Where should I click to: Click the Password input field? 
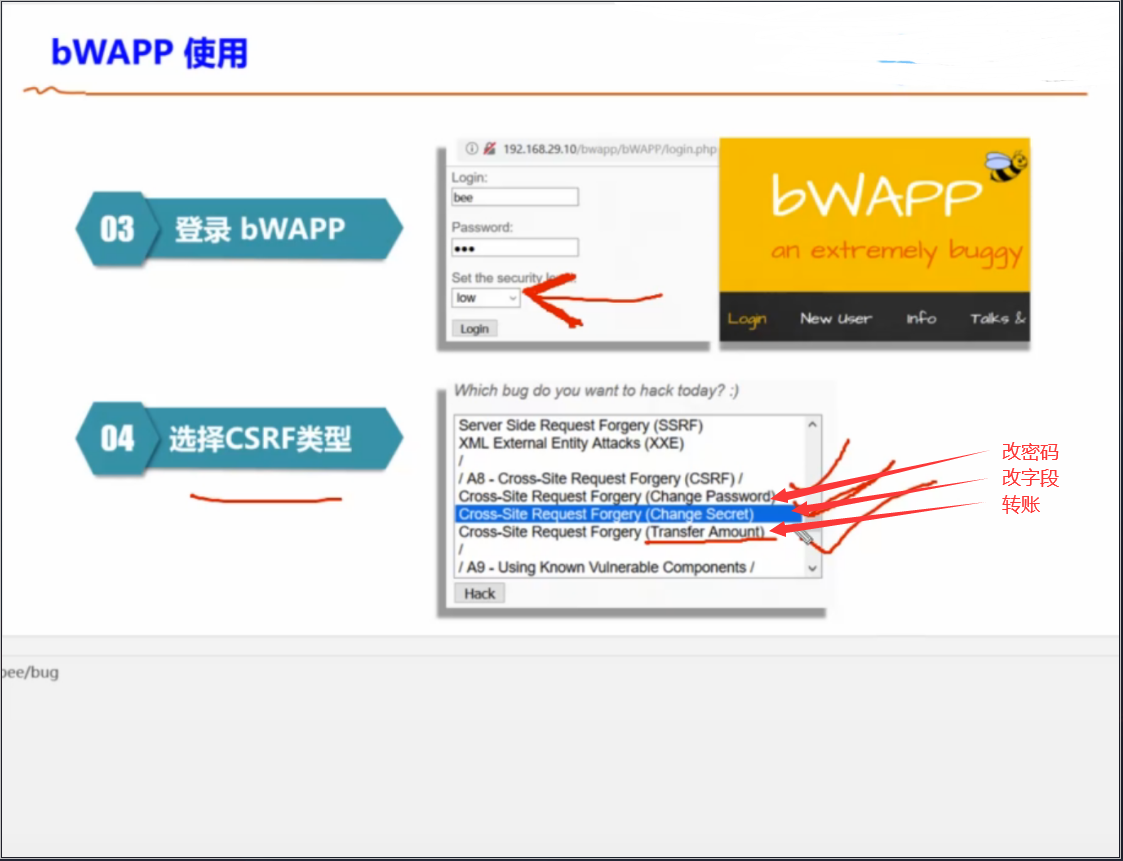click(514, 248)
